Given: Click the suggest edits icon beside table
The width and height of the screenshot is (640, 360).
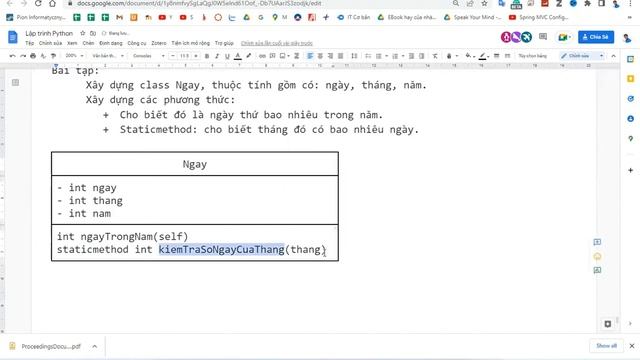Looking at the screenshot, I should (x=597, y=270).
